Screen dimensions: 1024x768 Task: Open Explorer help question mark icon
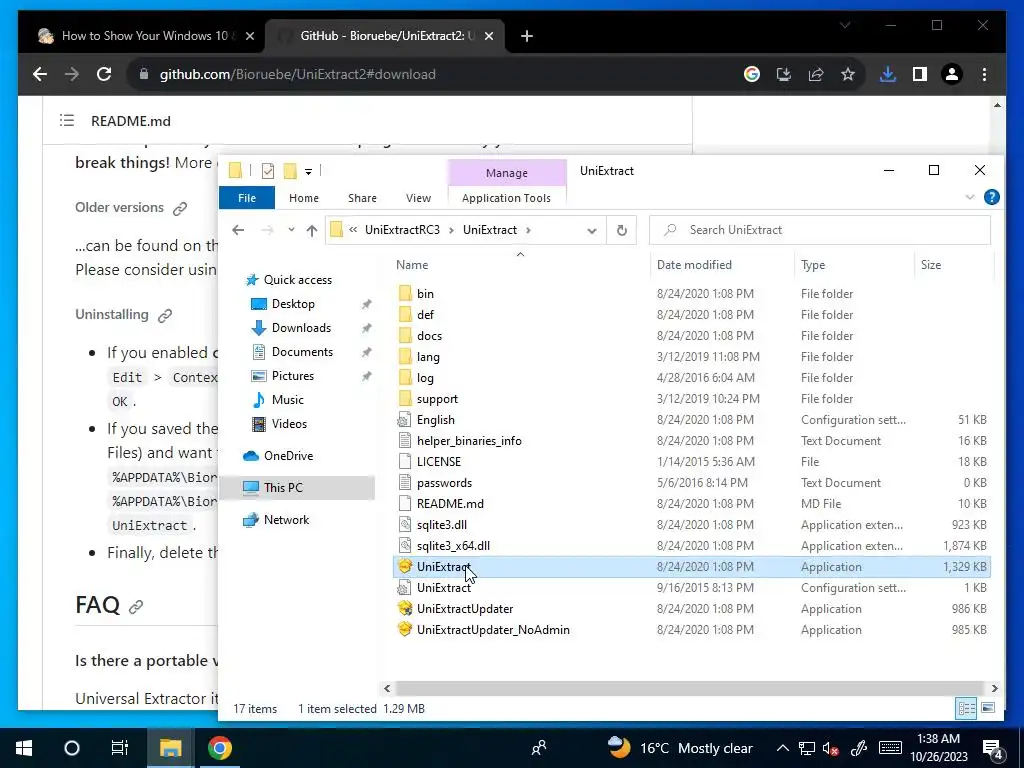(991, 197)
